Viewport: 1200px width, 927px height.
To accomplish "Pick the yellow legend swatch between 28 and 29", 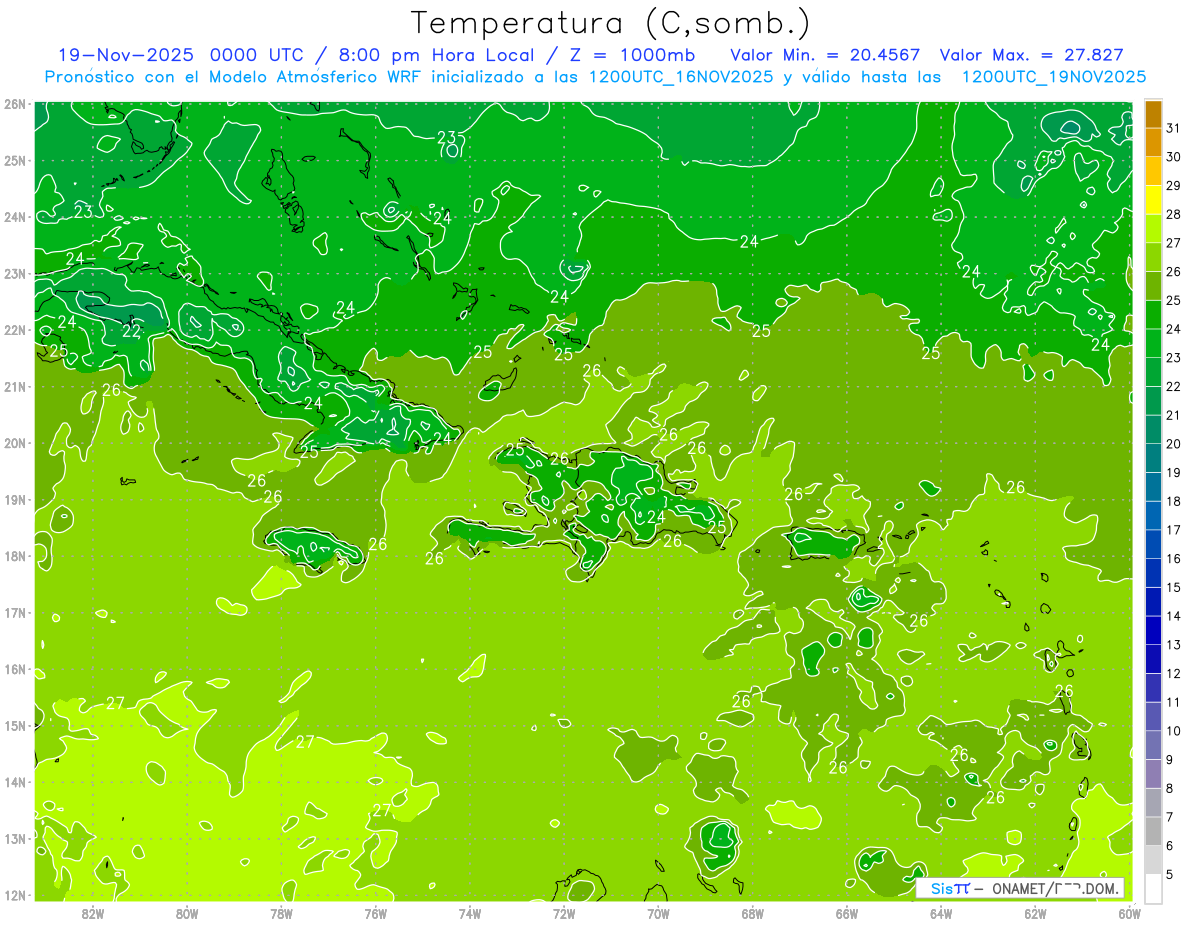I will [x=1153, y=200].
